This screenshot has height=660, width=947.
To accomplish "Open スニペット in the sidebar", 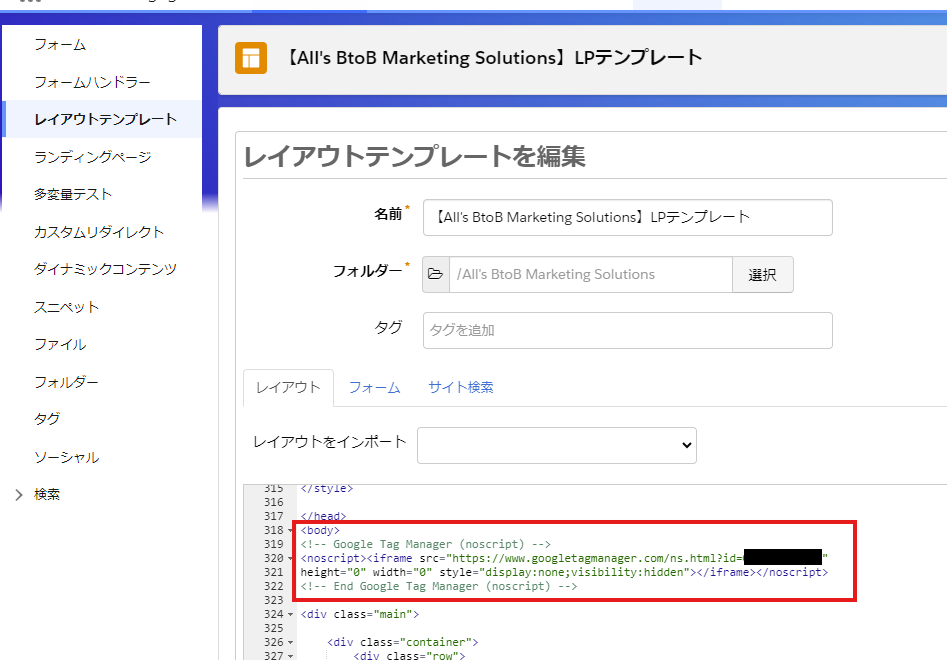I will pos(66,307).
